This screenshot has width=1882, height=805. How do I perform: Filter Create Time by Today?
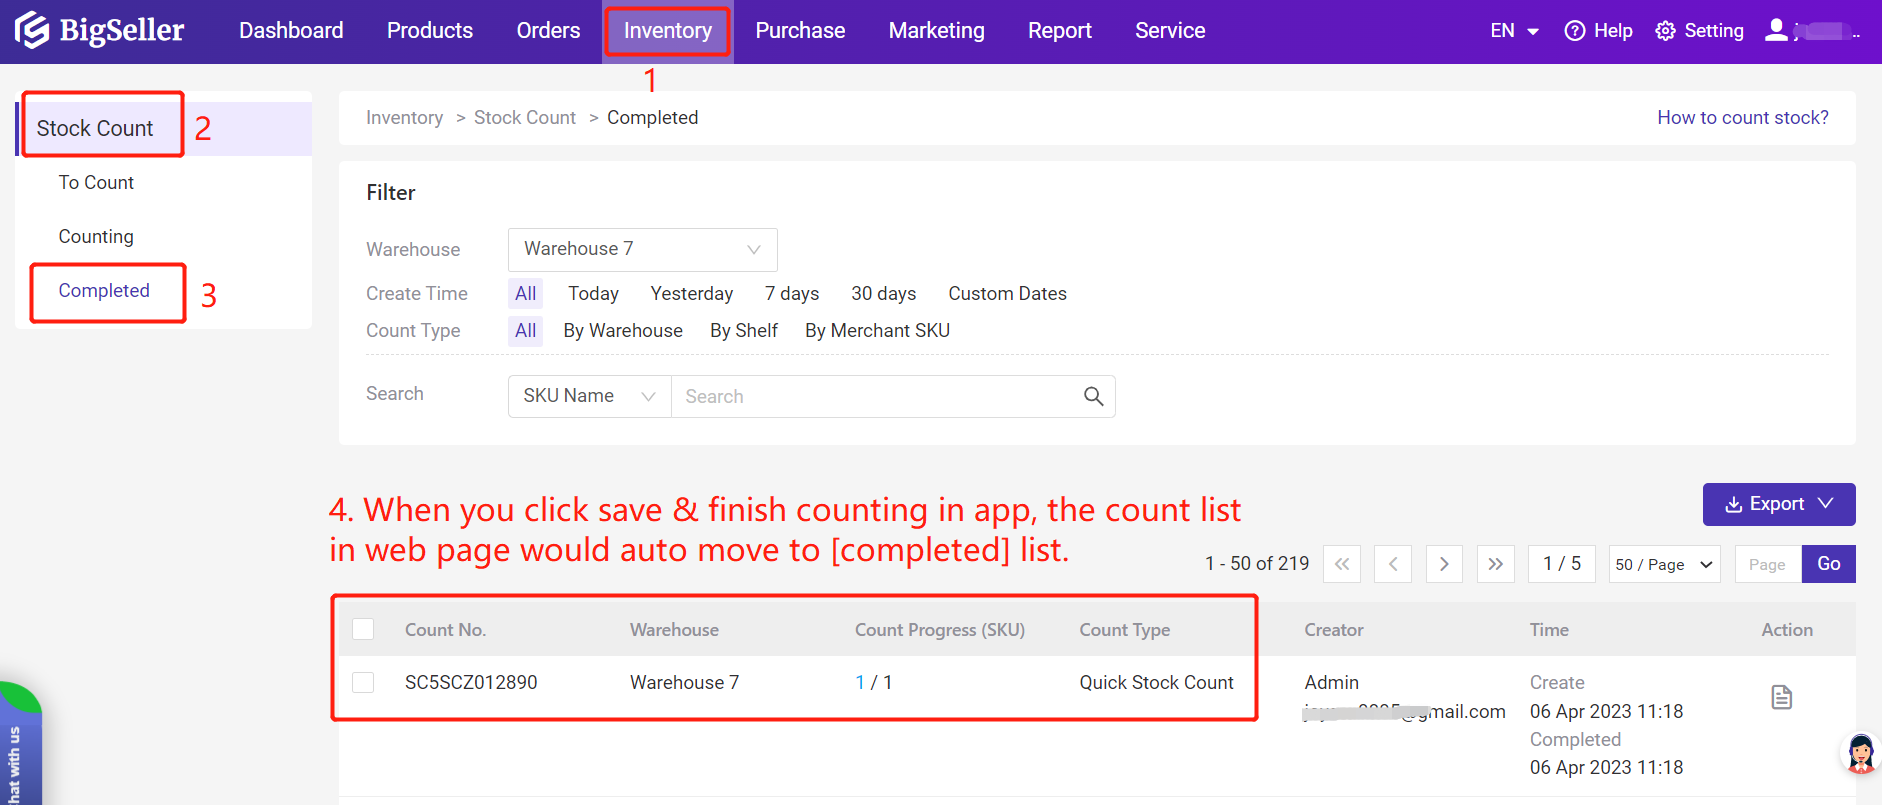(594, 294)
